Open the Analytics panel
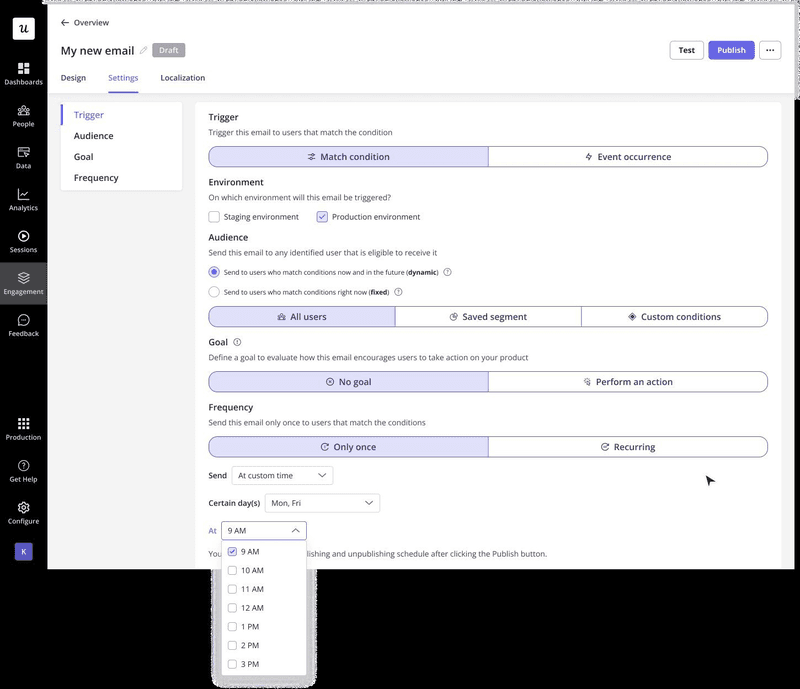 [x=23, y=198]
